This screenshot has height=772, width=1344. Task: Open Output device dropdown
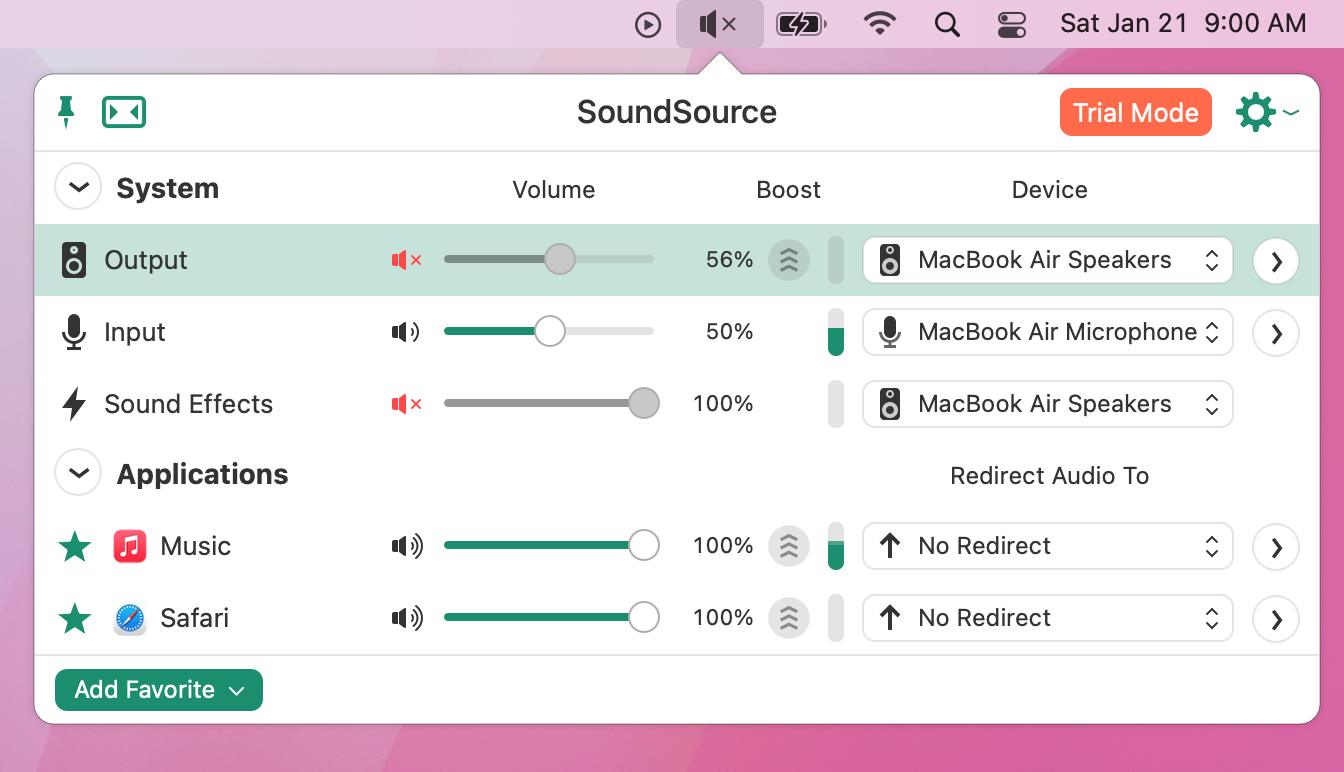1047,260
